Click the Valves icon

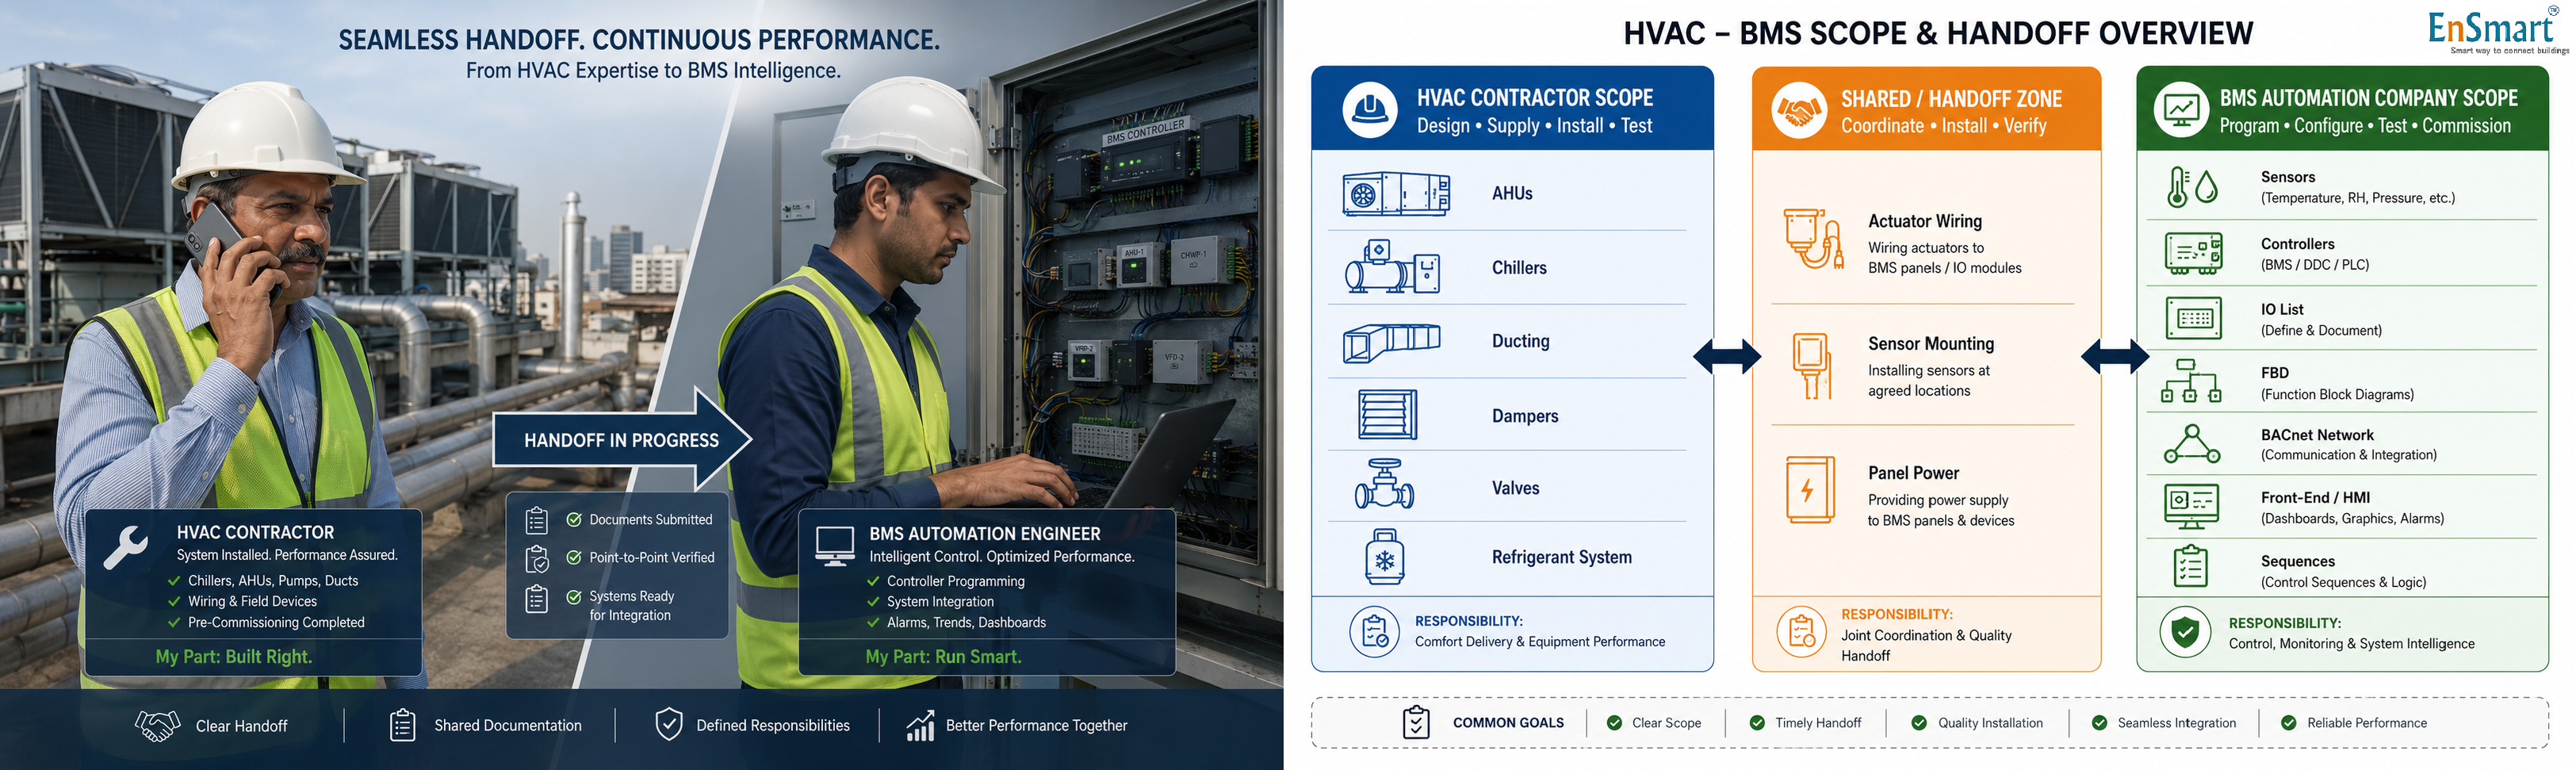(x=1384, y=485)
